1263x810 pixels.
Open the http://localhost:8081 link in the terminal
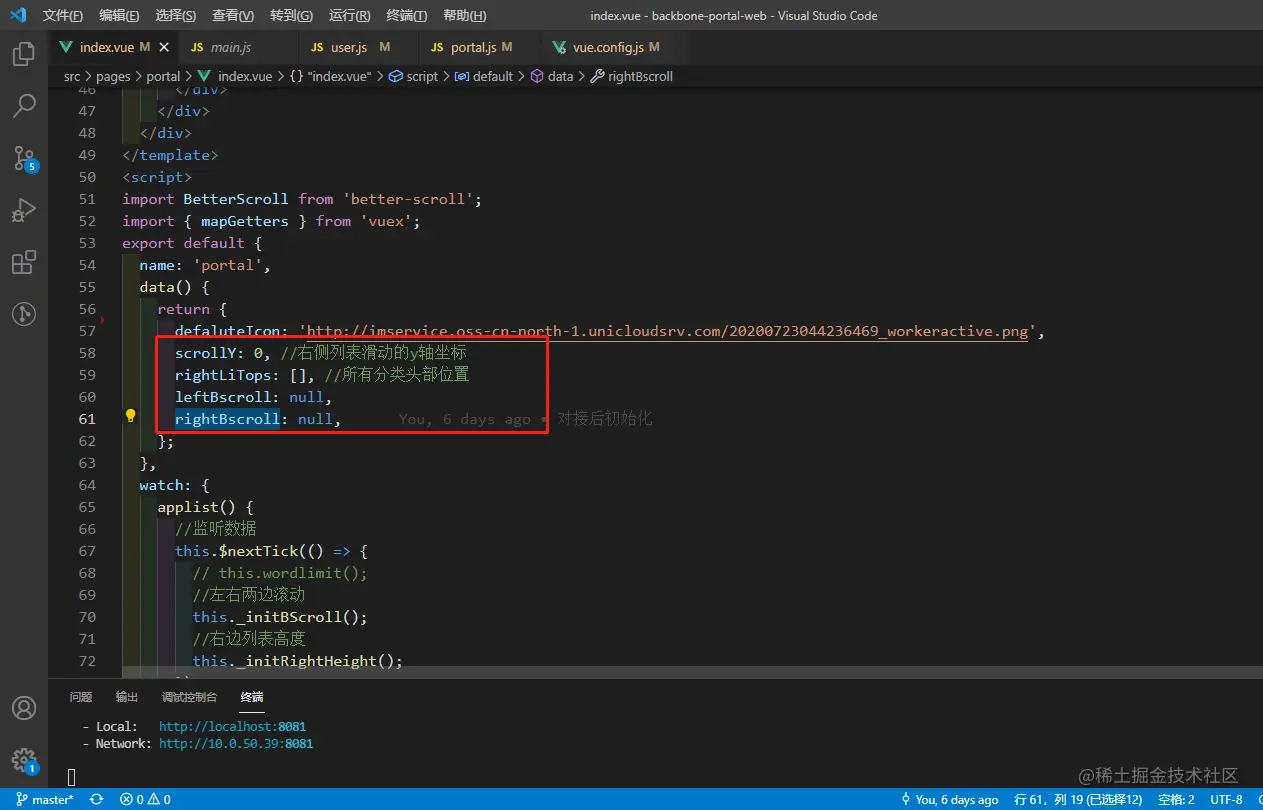(x=232, y=726)
